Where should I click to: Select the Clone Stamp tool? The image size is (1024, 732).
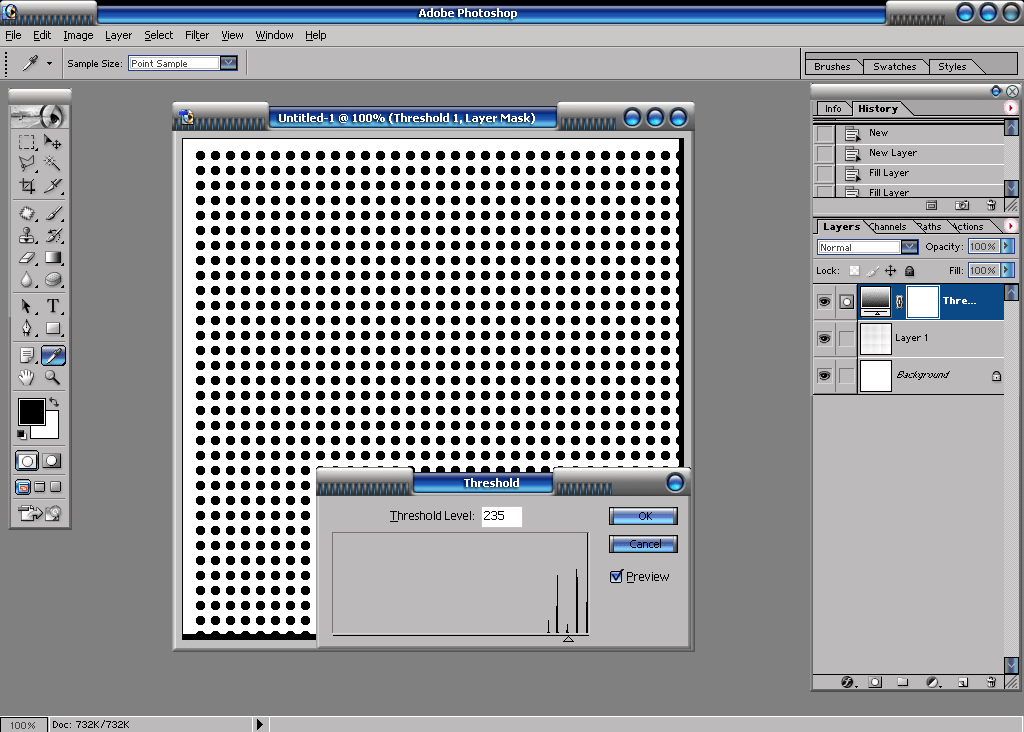coord(27,236)
